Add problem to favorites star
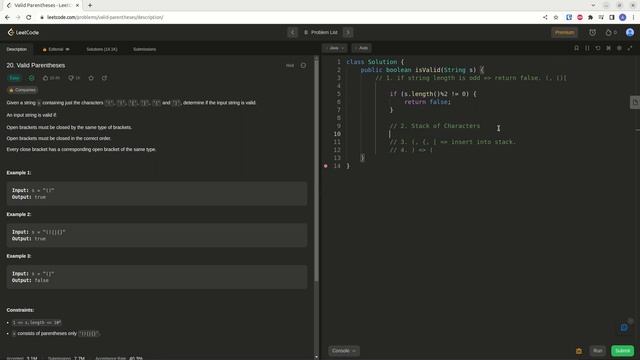The height and width of the screenshot is (360, 640). [91, 78]
